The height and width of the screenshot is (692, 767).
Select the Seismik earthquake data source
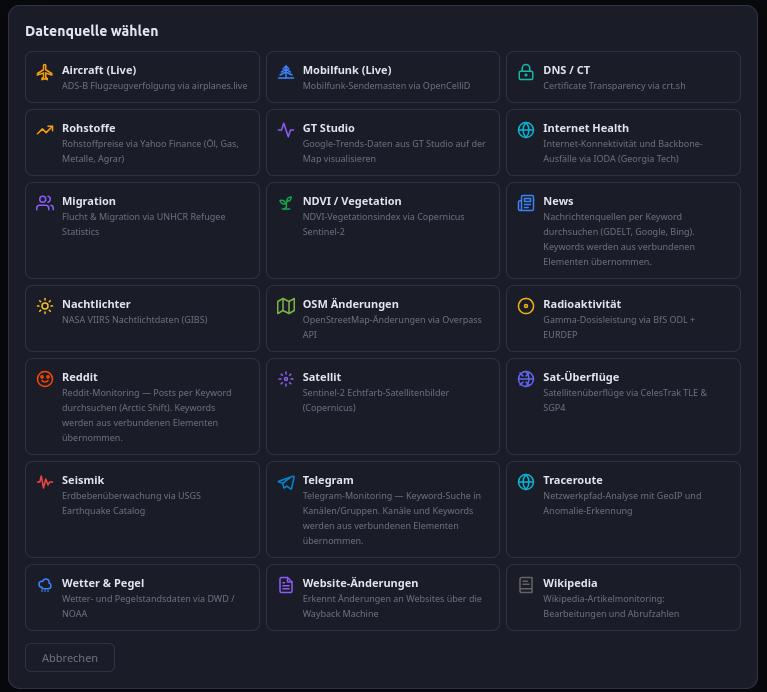[x=142, y=510]
